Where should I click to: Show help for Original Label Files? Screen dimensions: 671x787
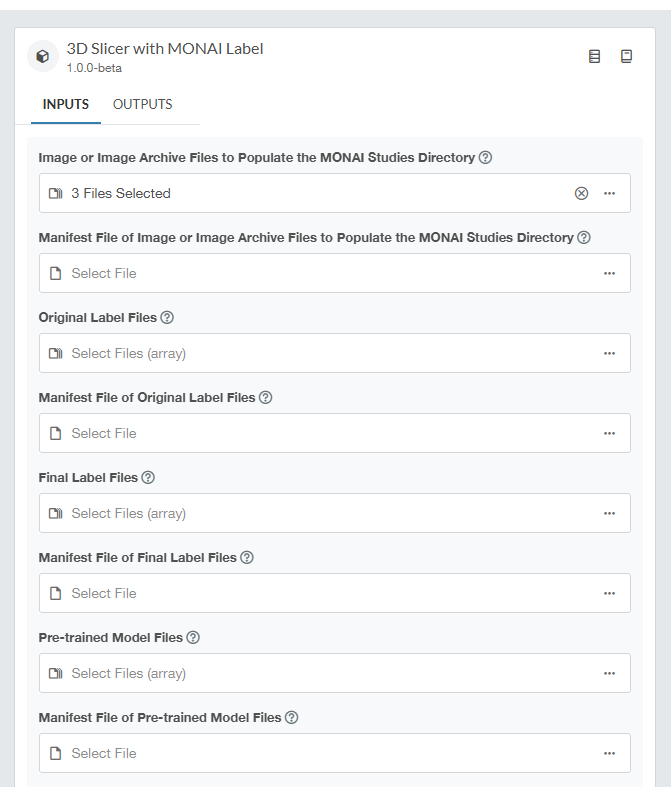click(167, 318)
